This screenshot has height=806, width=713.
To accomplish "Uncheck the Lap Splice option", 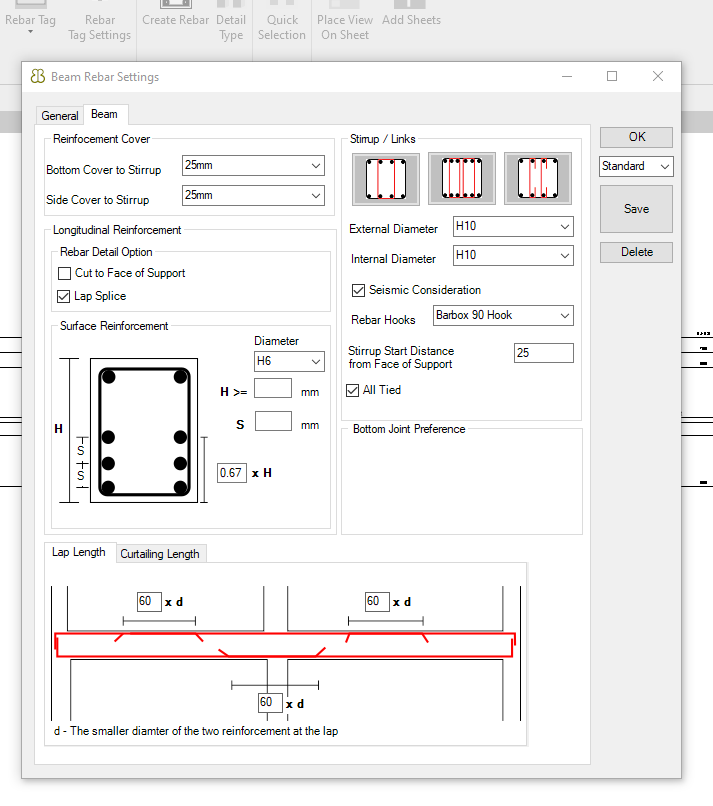I will point(65,296).
